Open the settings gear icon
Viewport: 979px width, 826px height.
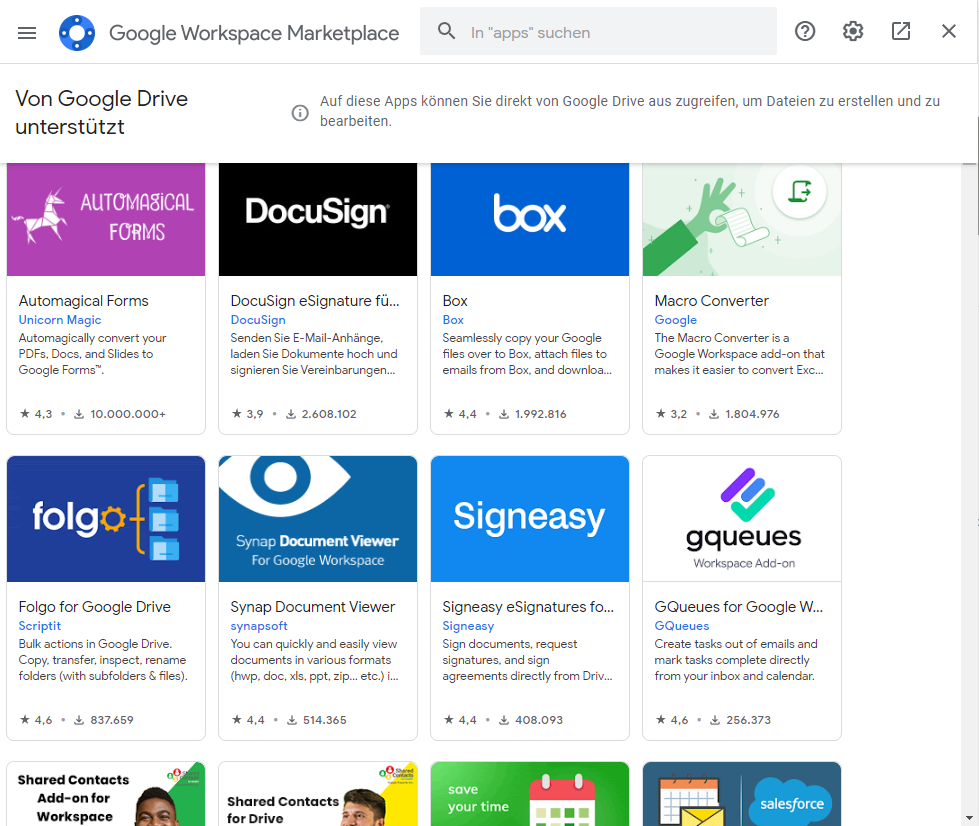click(853, 31)
